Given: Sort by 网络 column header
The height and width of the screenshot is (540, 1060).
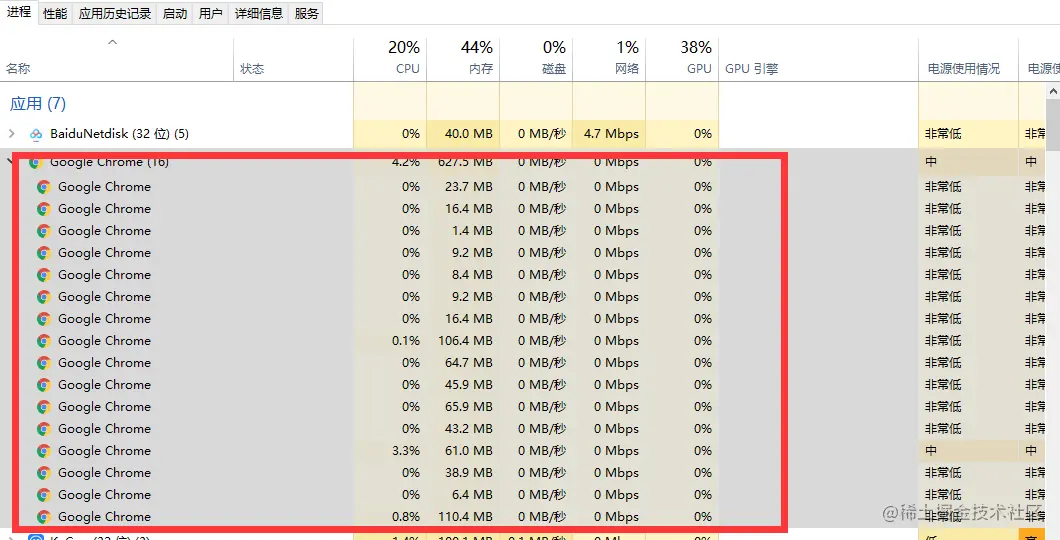Looking at the screenshot, I should 609,59.
